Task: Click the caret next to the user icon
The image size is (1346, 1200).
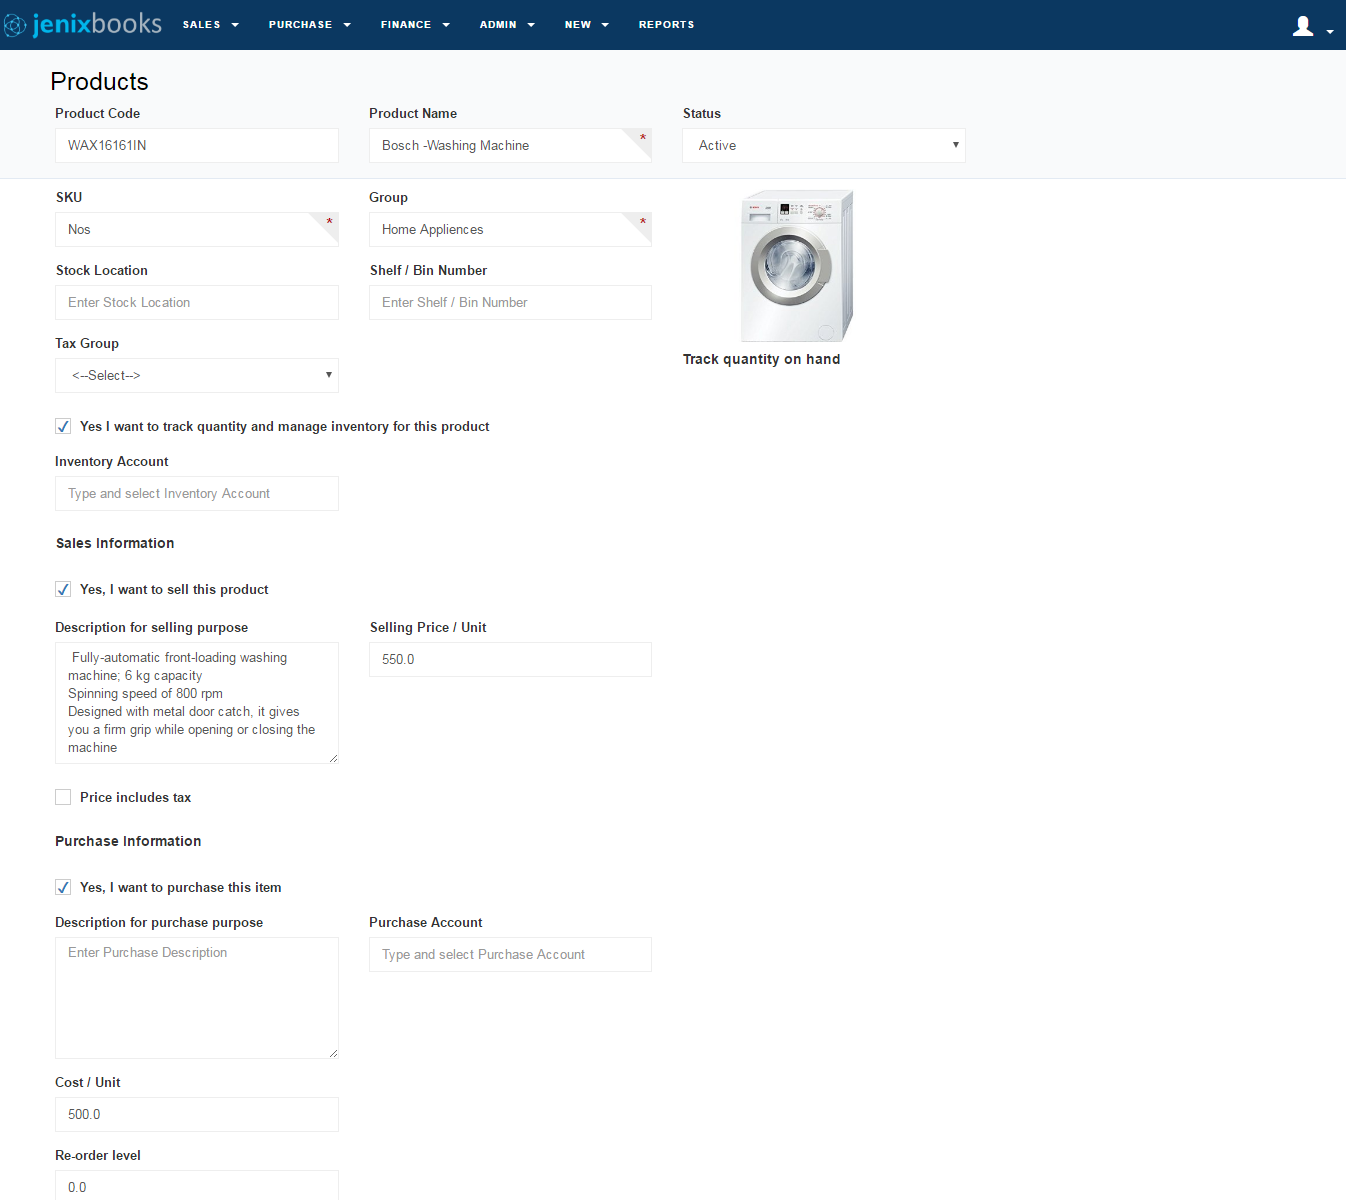Action: point(1330,32)
